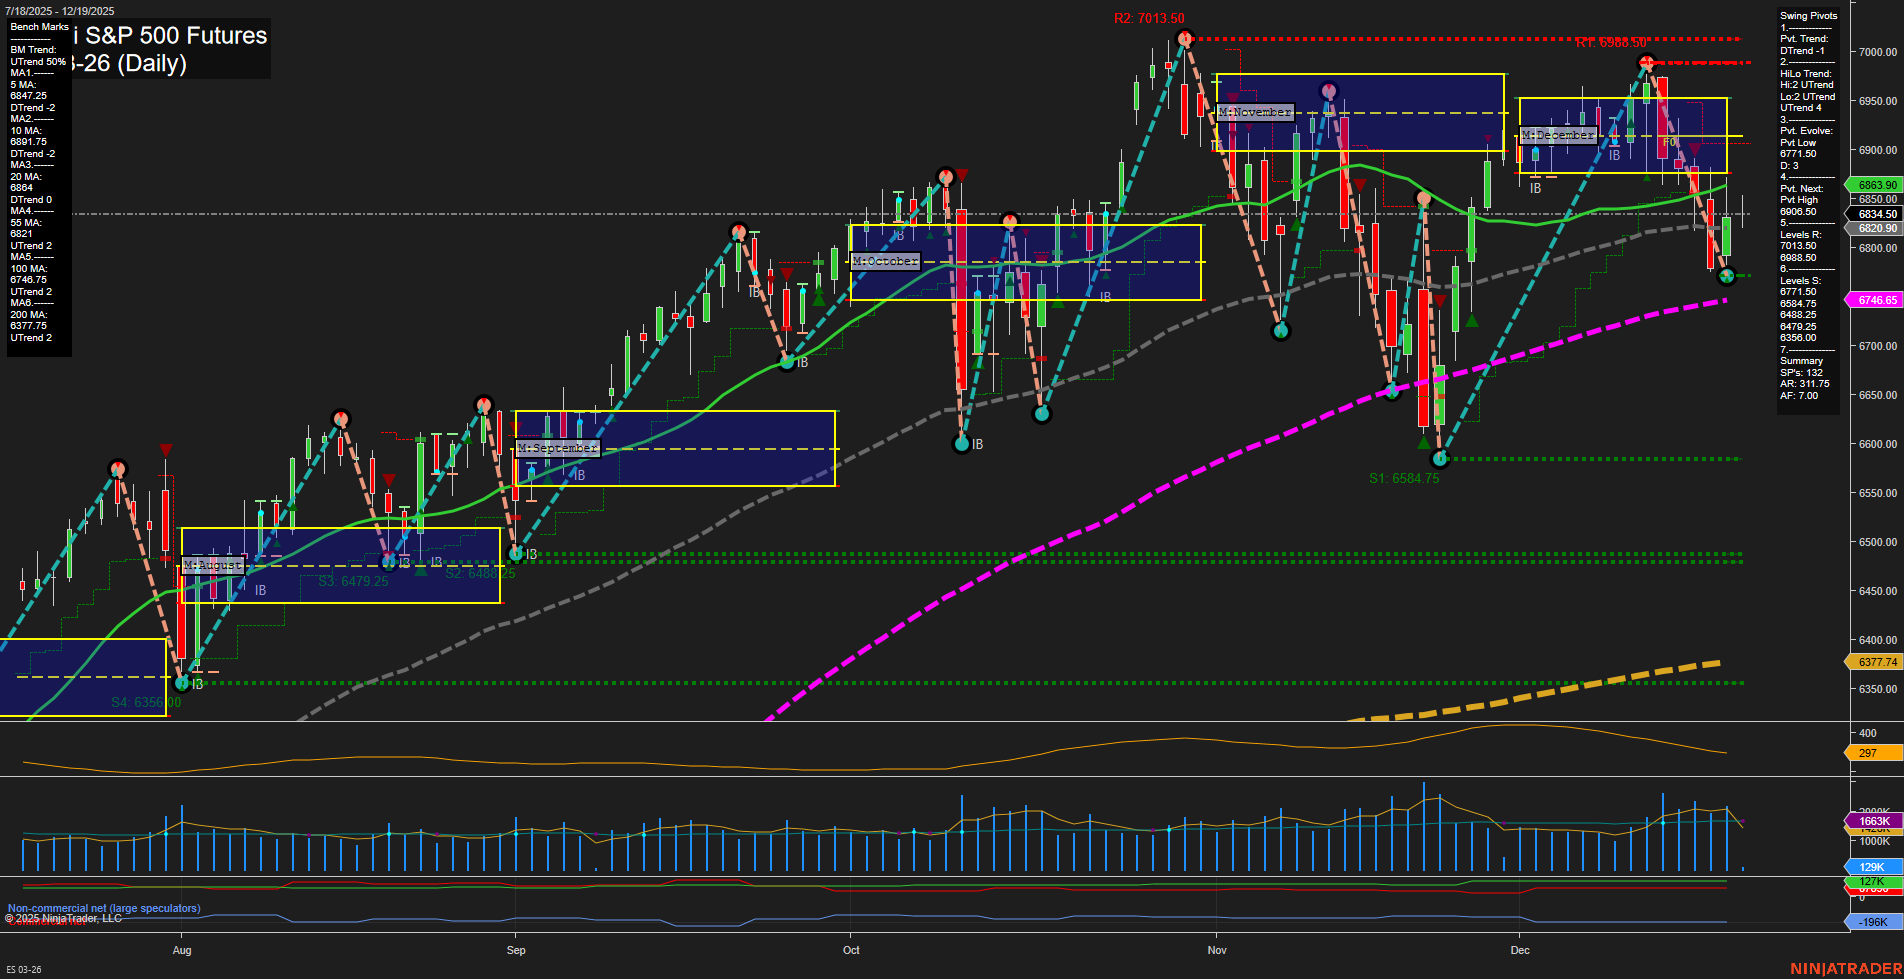
Task: Select the red down-arrow marker above the August highs
Action: click(166, 450)
